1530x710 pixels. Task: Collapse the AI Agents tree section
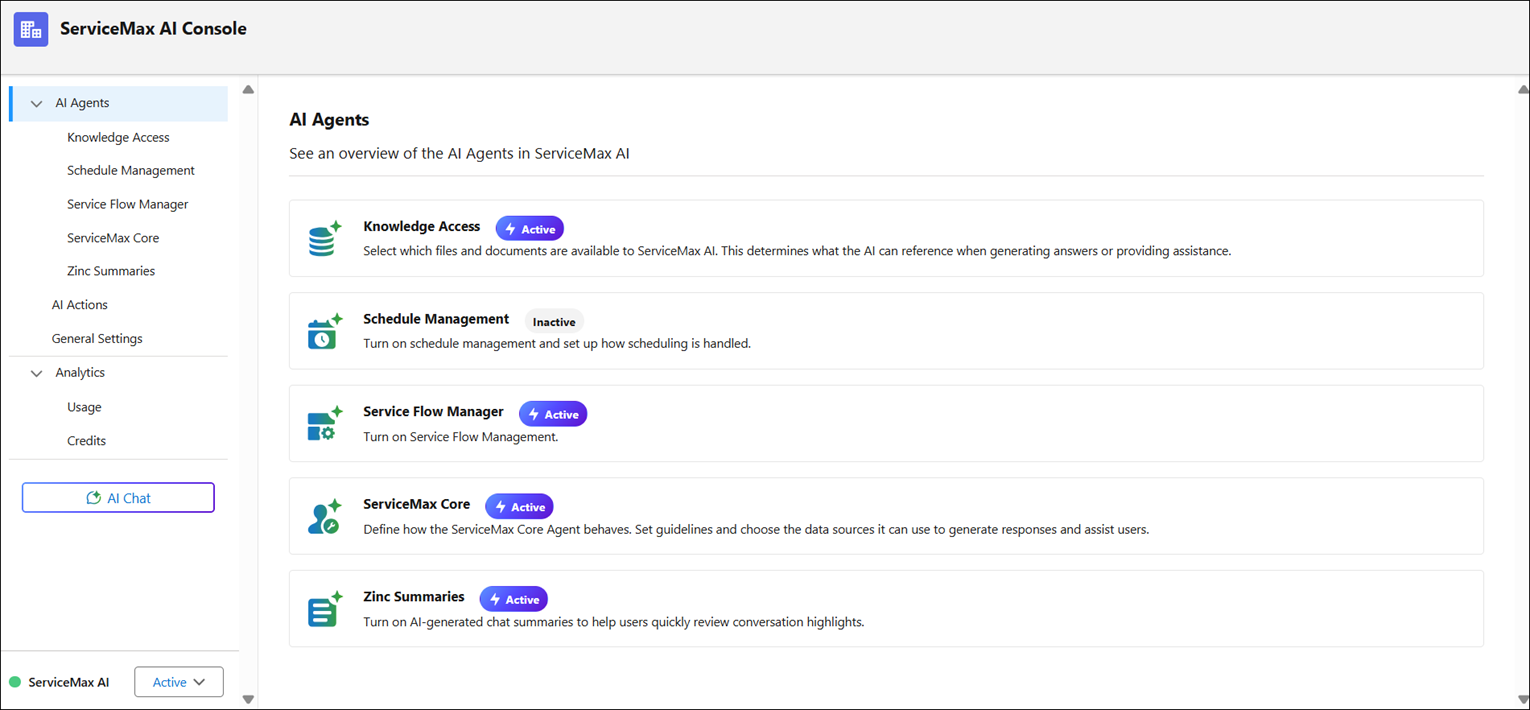click(x=37, y=103)
